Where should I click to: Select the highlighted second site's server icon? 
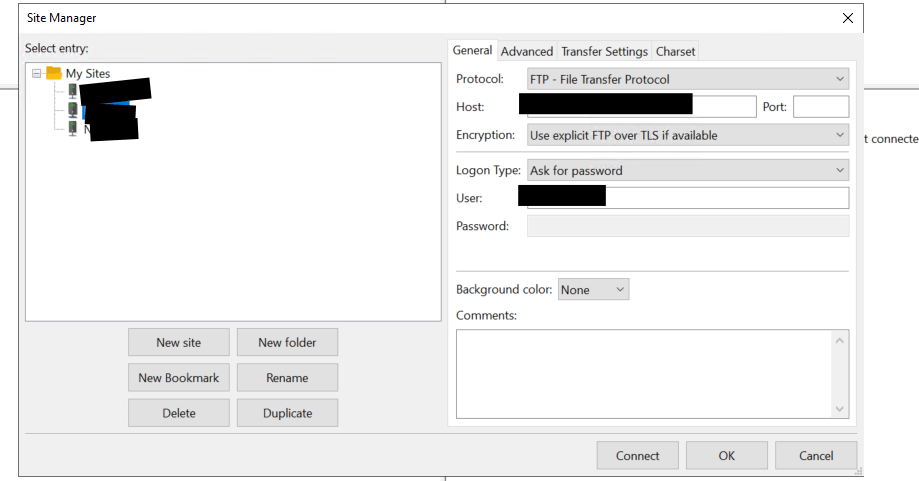pyautogui.click(x=73, y=110)
